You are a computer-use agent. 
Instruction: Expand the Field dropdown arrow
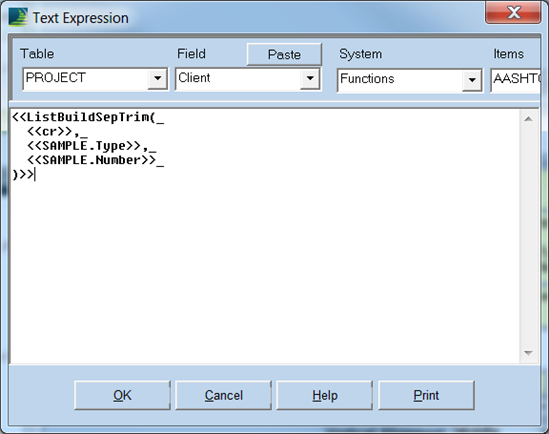pos(310,78)
